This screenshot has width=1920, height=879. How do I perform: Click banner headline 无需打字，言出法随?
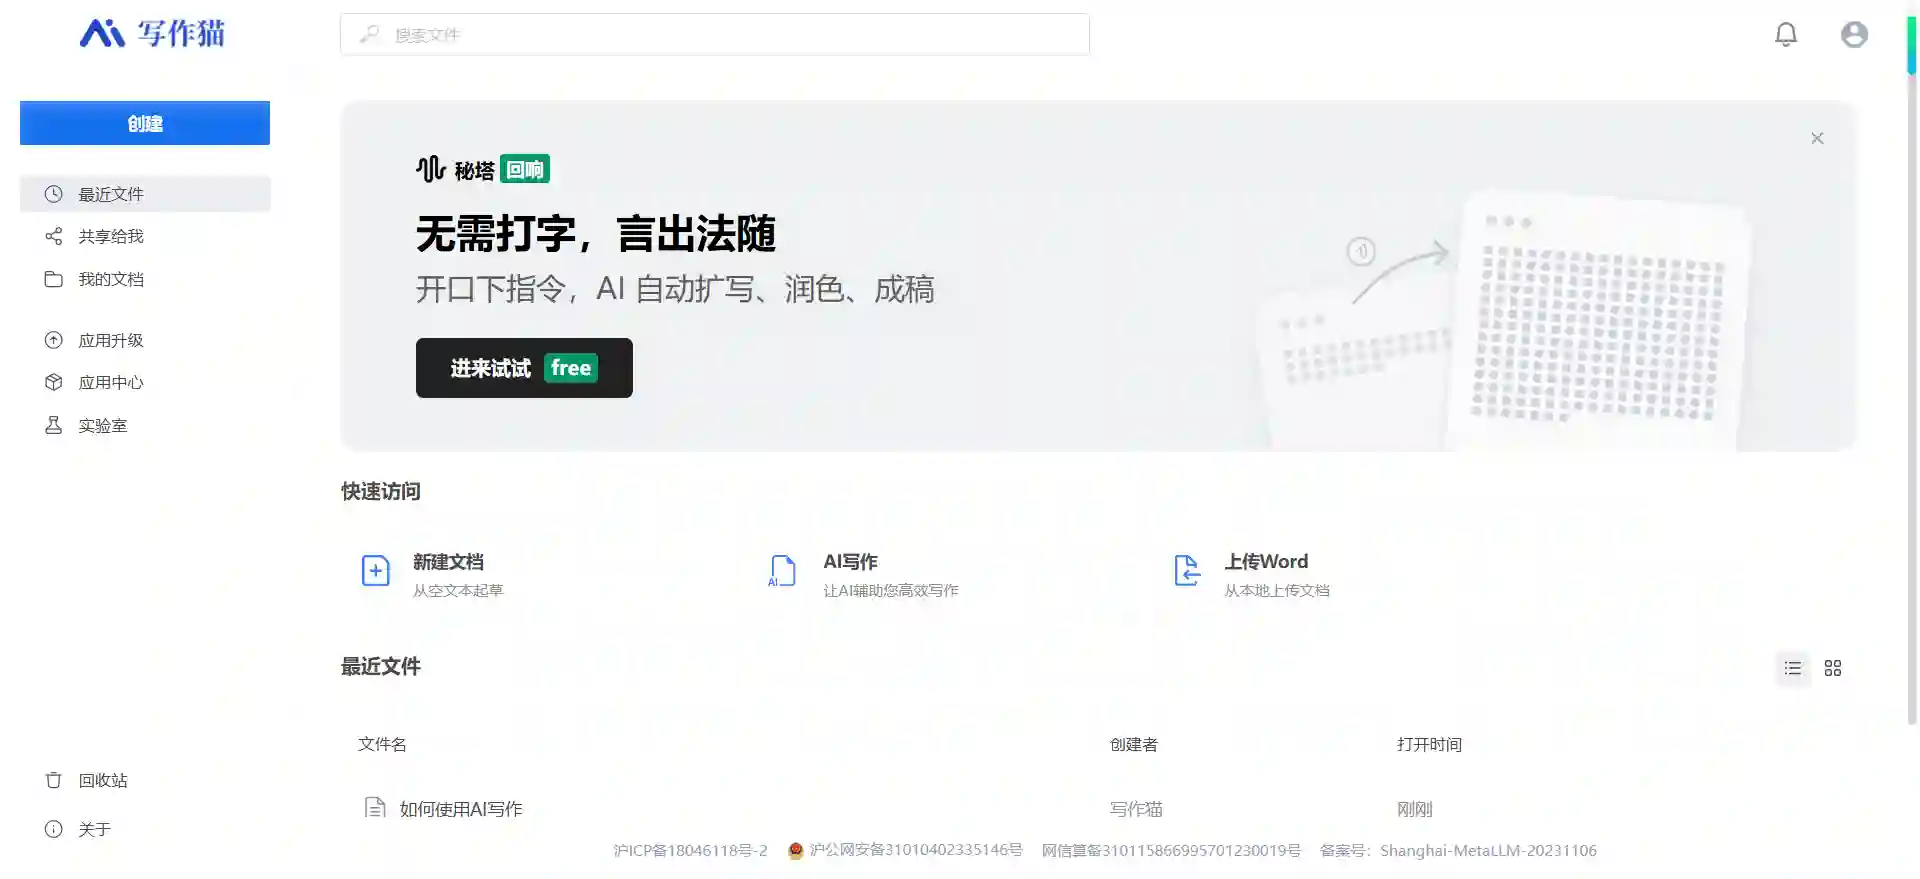point(596,234)
